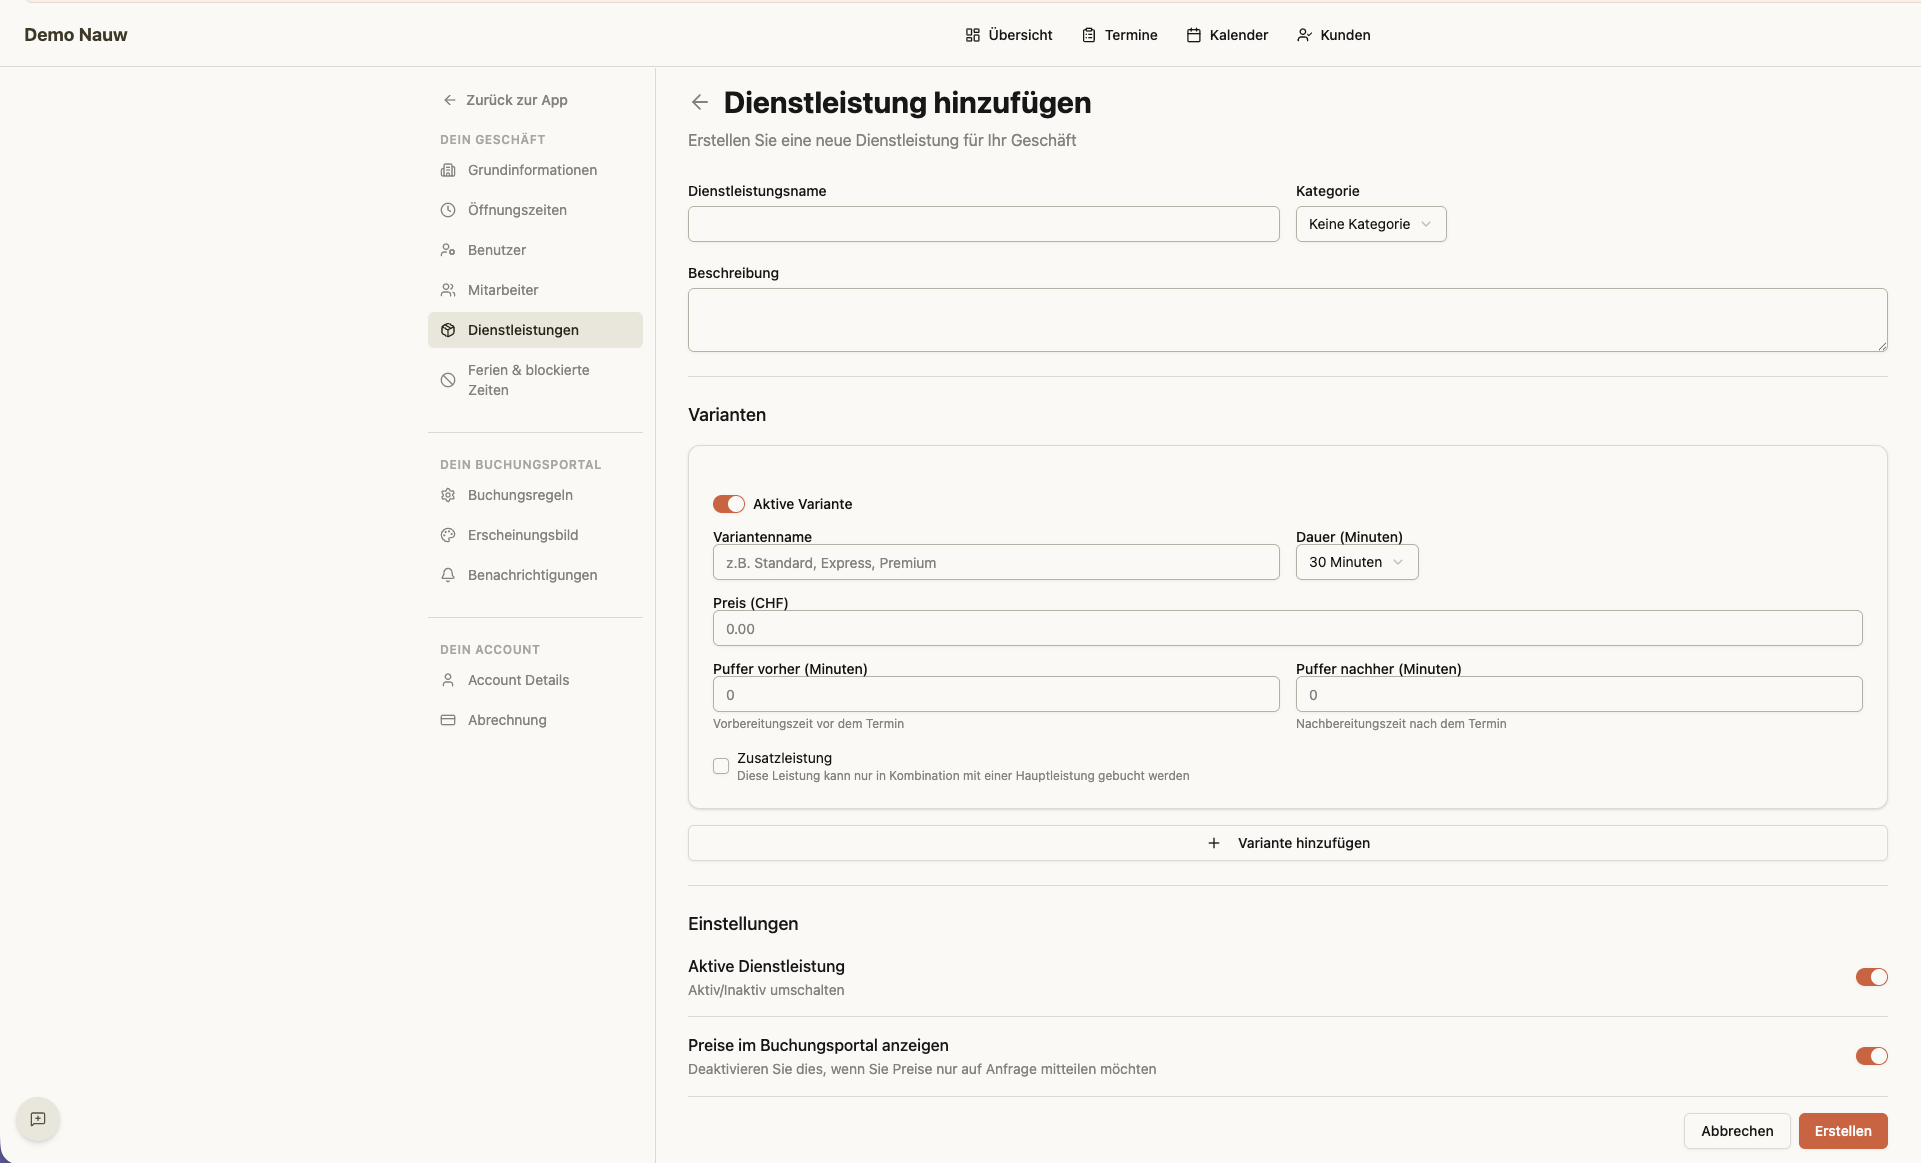The height and width of the screenshot is (1163, 1921).
Task: Toggle the Aktive Dienstleistung switch
Action: click(1872, 977)
